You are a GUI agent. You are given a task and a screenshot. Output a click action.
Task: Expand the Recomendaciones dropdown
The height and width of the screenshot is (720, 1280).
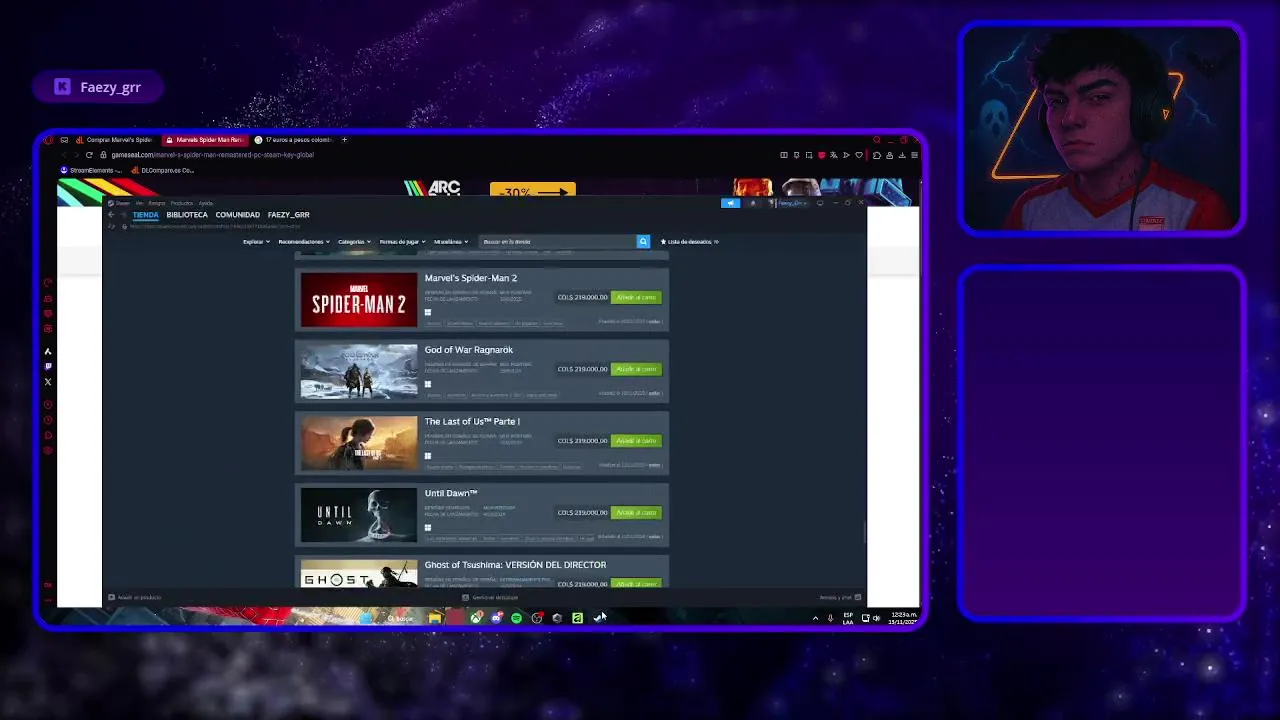[x=304, y=241]
